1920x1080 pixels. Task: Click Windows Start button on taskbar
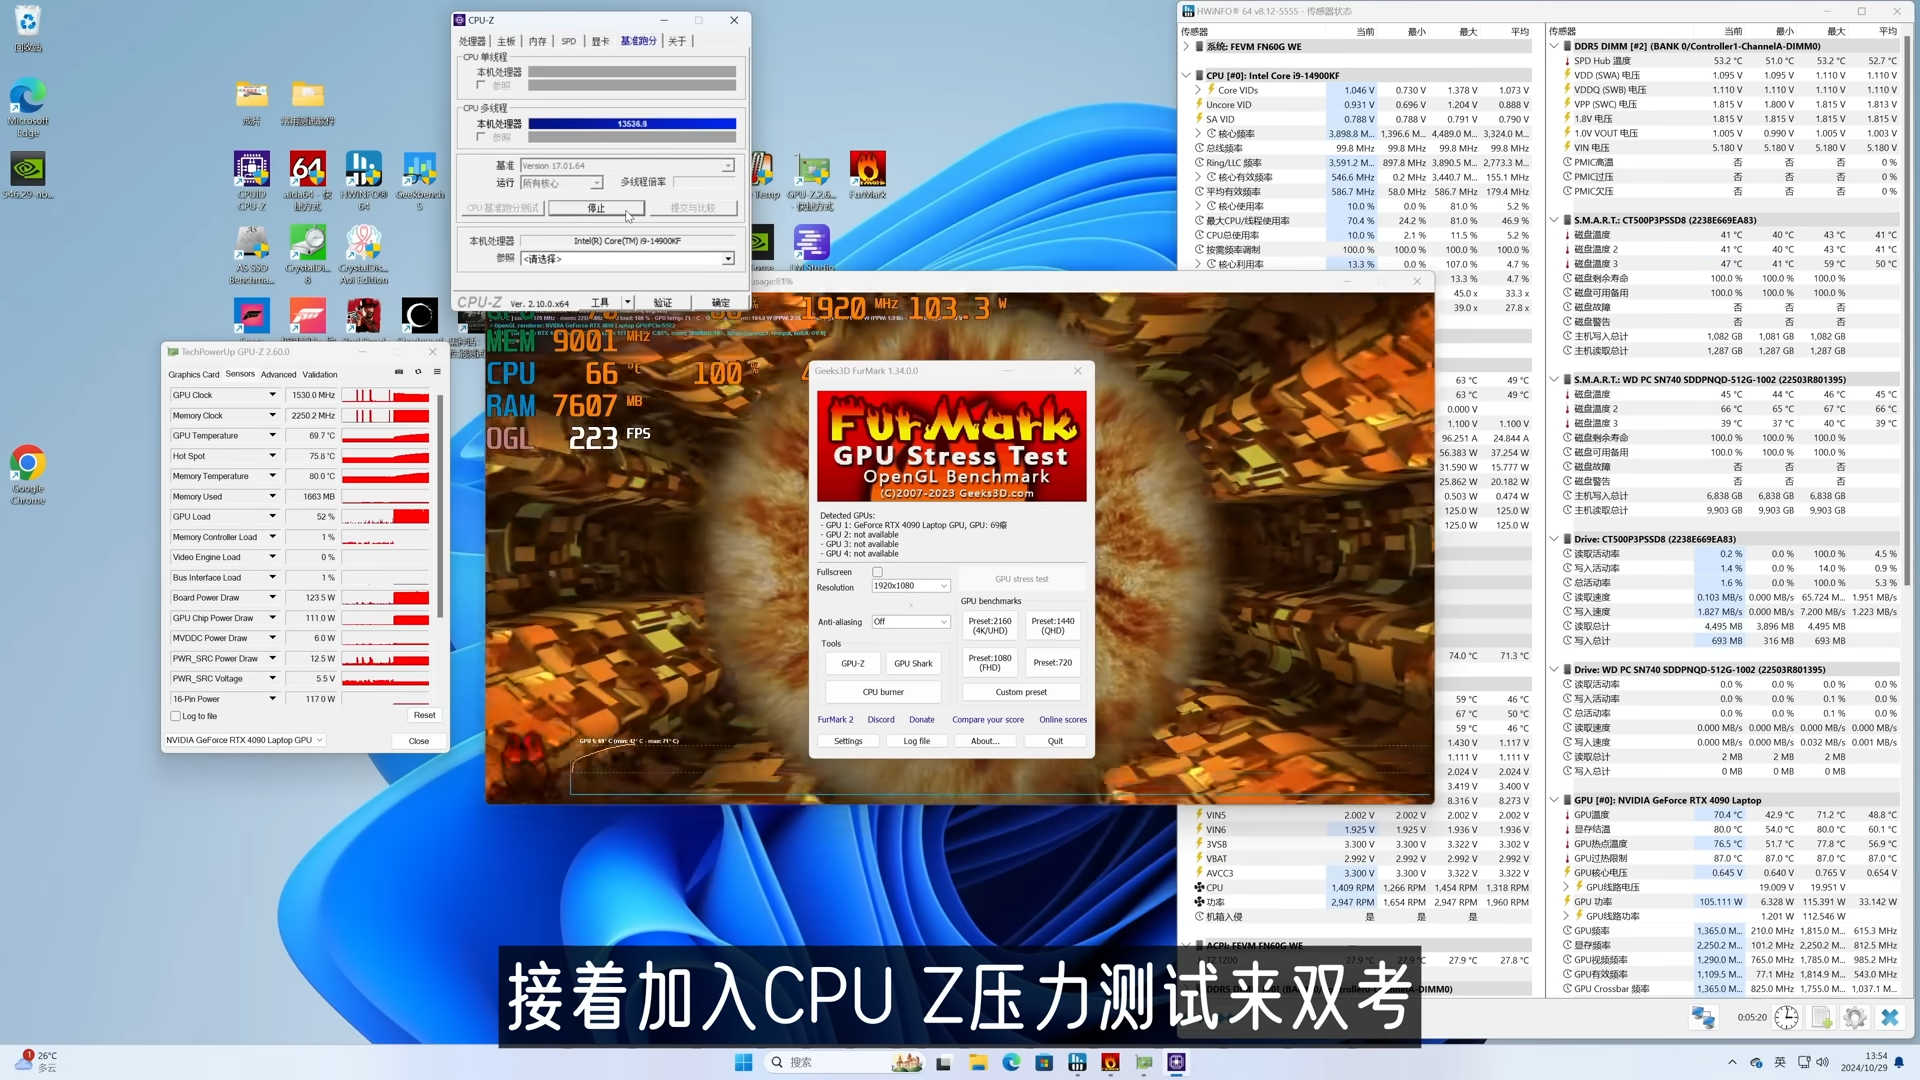[x=743, y=1062]
